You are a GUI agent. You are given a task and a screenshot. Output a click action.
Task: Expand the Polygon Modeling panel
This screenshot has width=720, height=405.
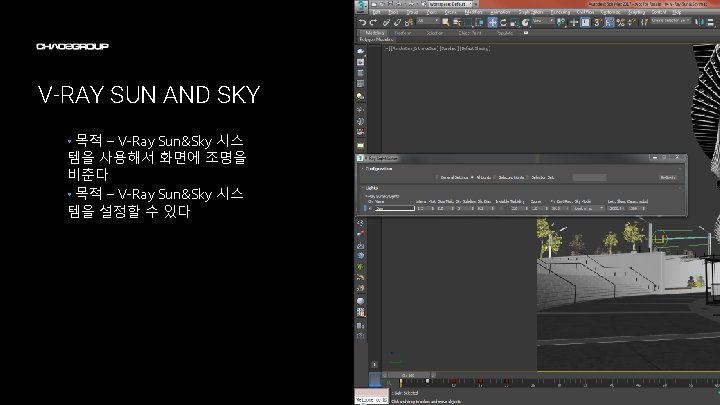[x=377, y=39]
